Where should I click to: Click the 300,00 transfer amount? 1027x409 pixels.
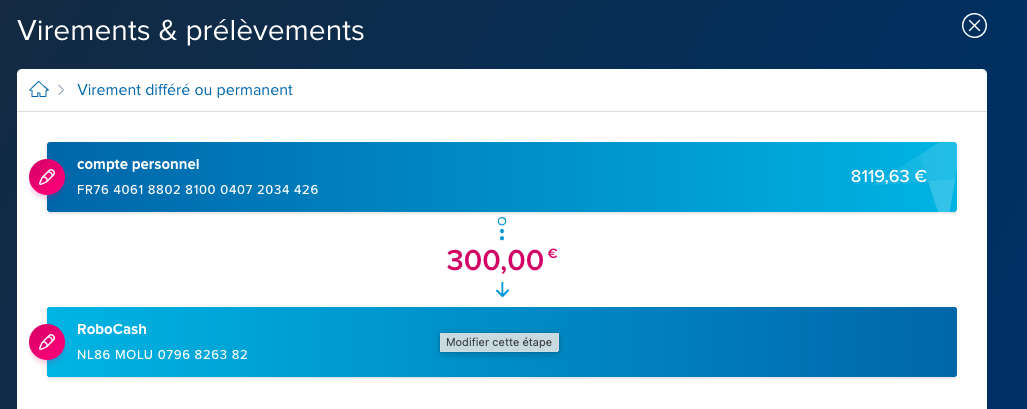tap(495, 260)
